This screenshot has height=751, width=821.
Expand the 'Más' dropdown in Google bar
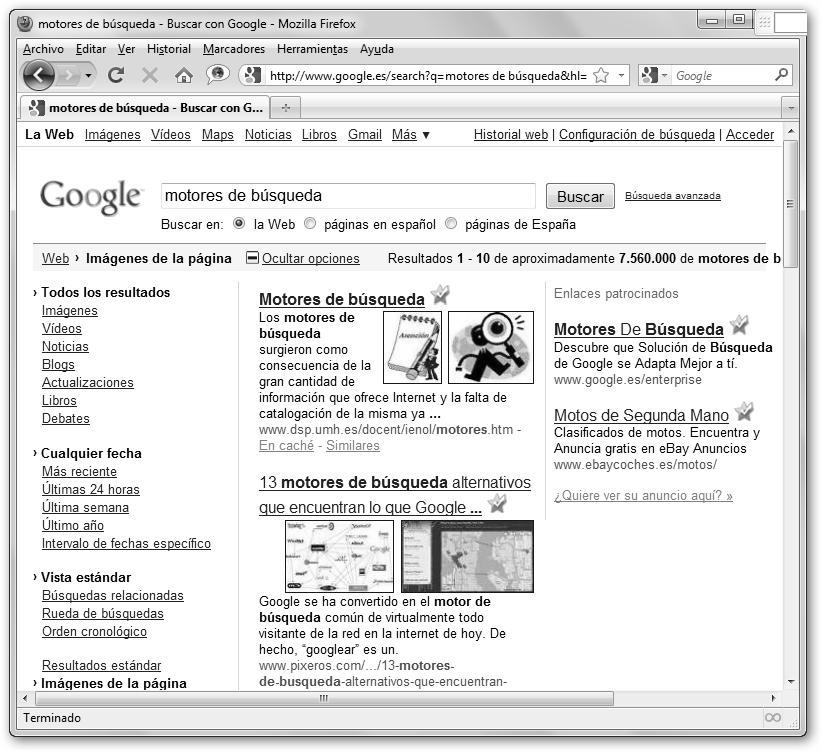click(411, 135)
